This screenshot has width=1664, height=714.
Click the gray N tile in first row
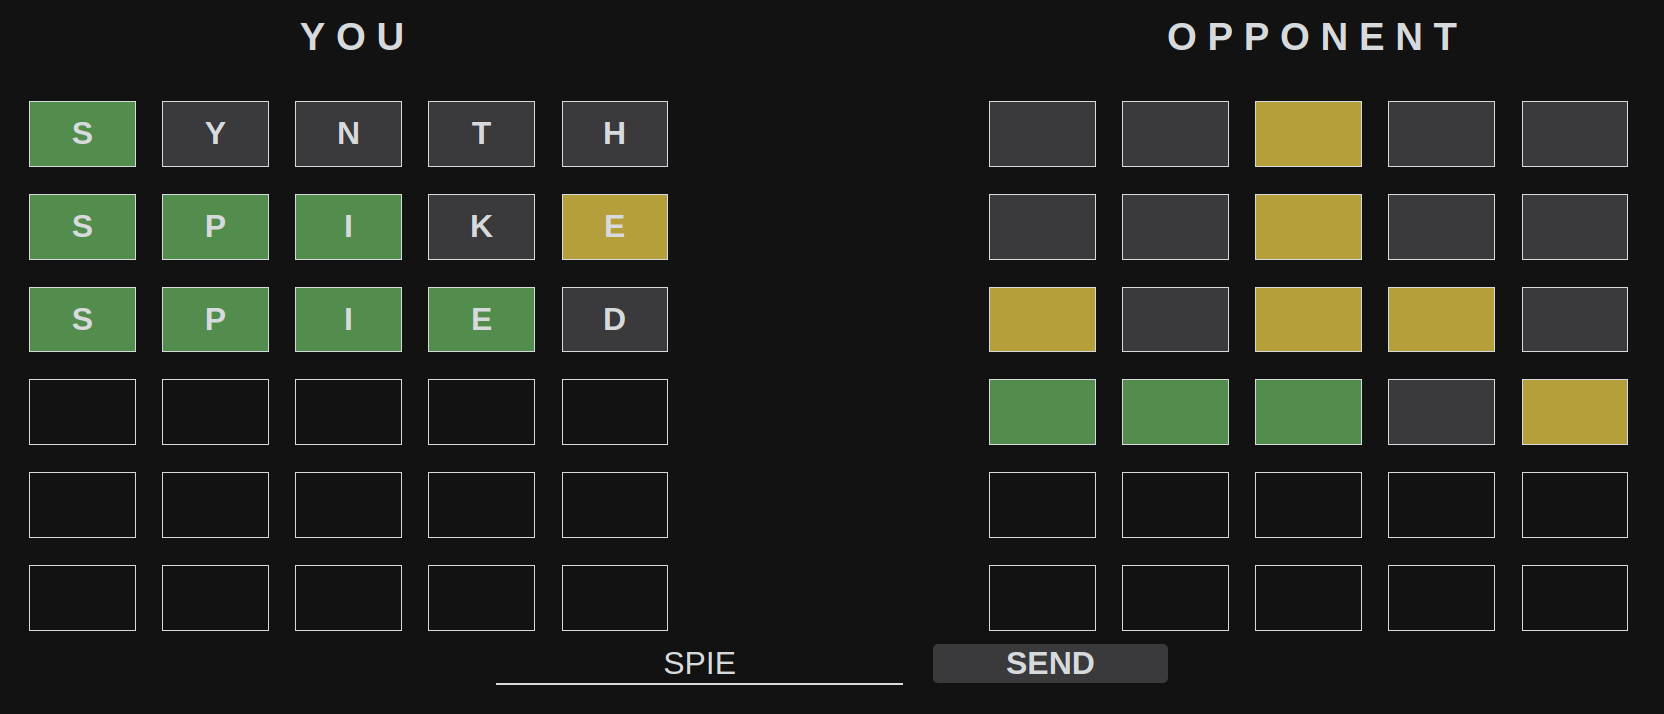pyautogui.click(x=348, y=133)
